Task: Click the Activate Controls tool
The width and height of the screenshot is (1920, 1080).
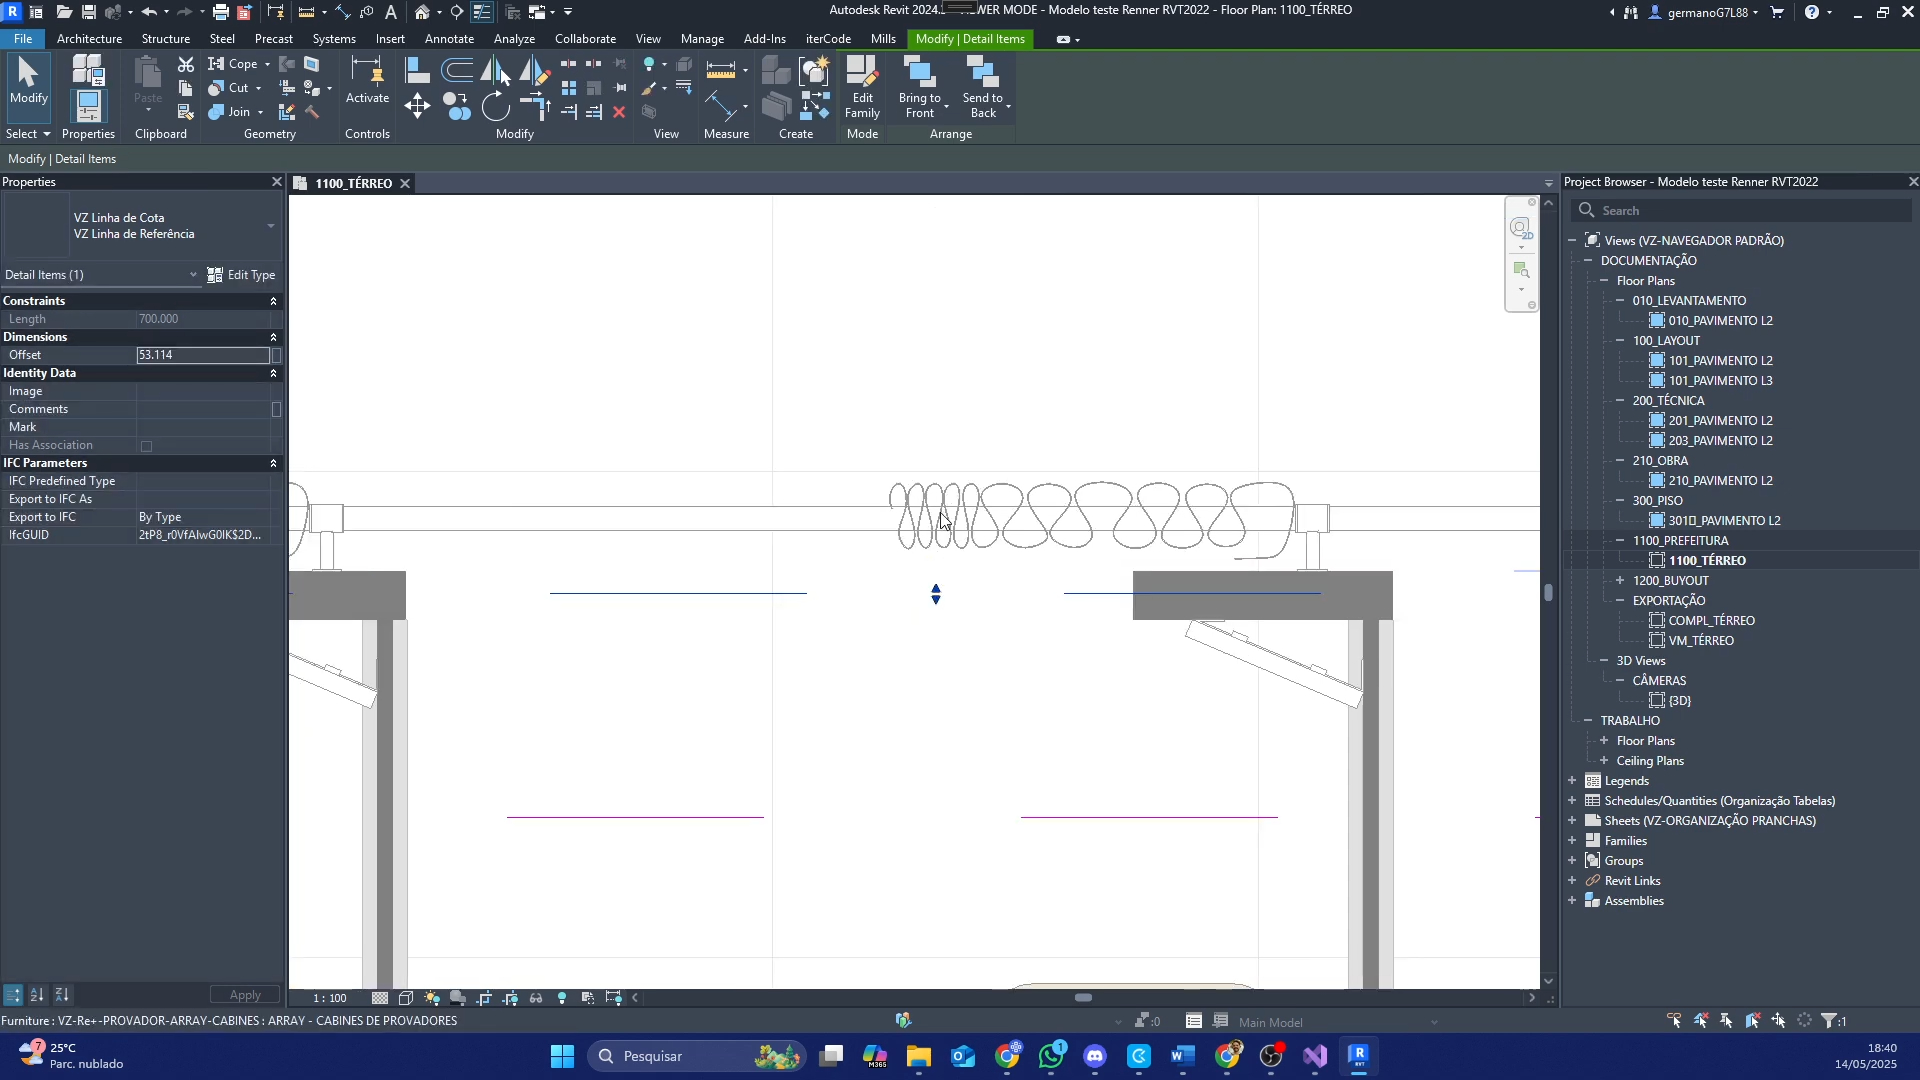Action: 367,82
